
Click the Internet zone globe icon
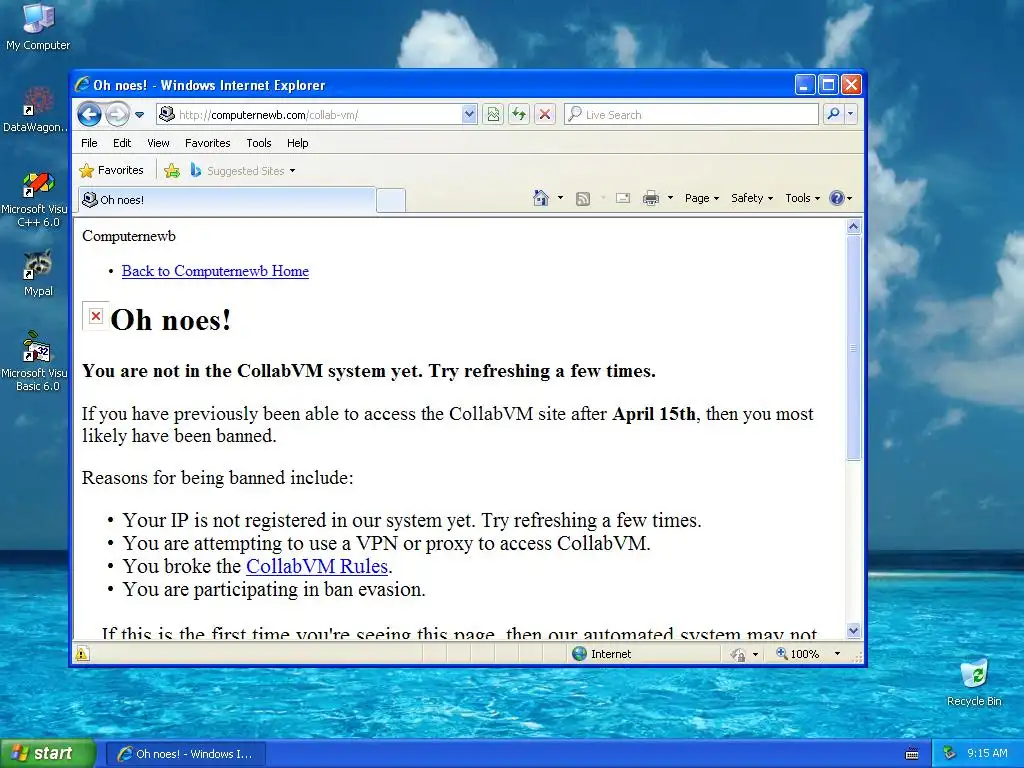[x=579, y=654]
